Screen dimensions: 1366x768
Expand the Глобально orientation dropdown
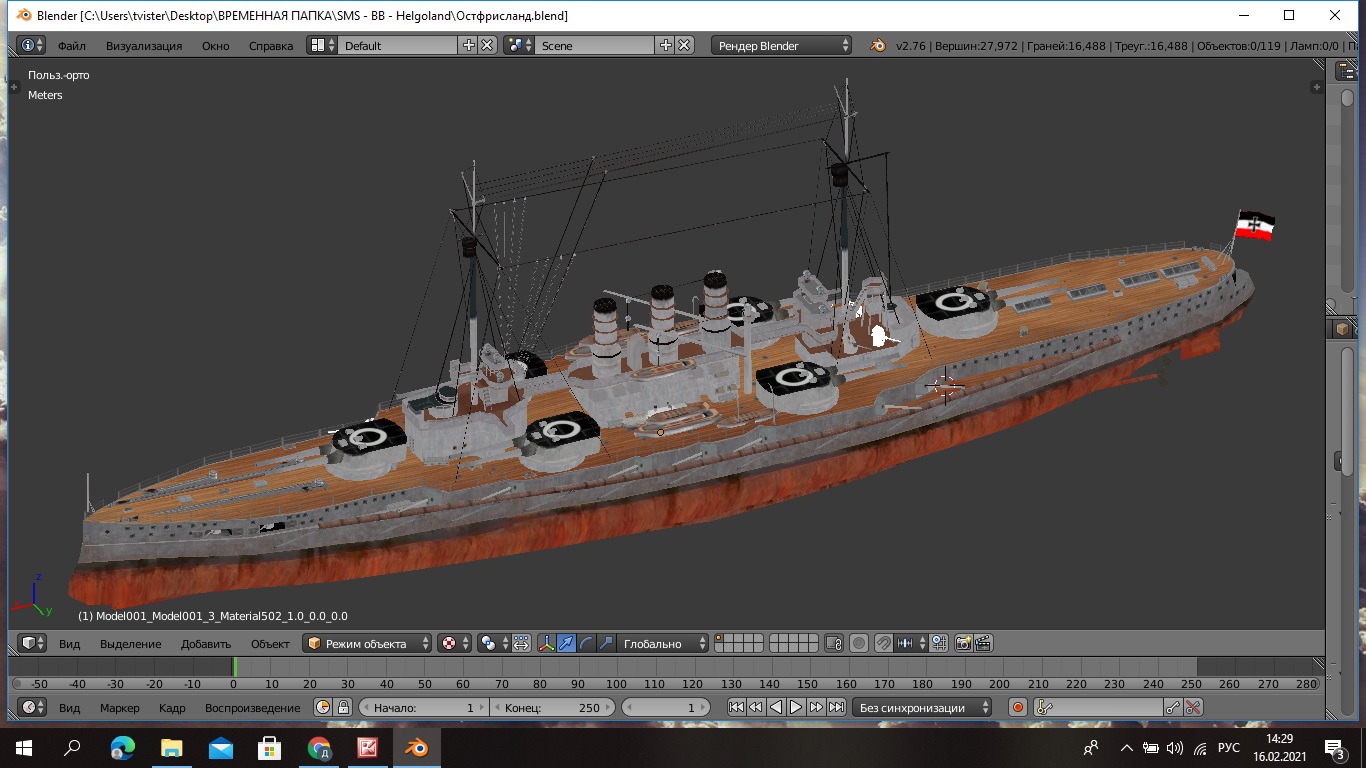click(662, 643)
